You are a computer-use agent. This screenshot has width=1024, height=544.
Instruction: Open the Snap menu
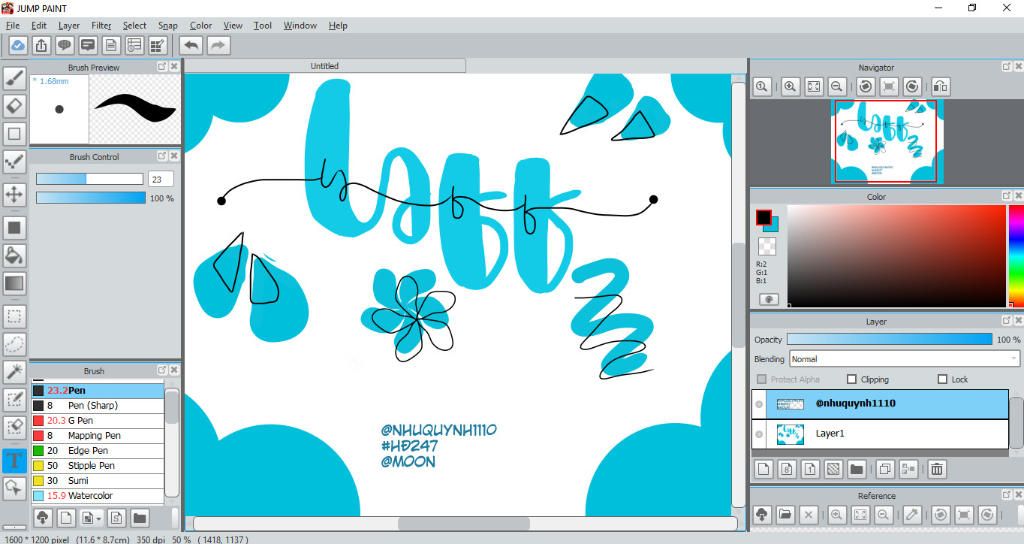coord(168,25)
